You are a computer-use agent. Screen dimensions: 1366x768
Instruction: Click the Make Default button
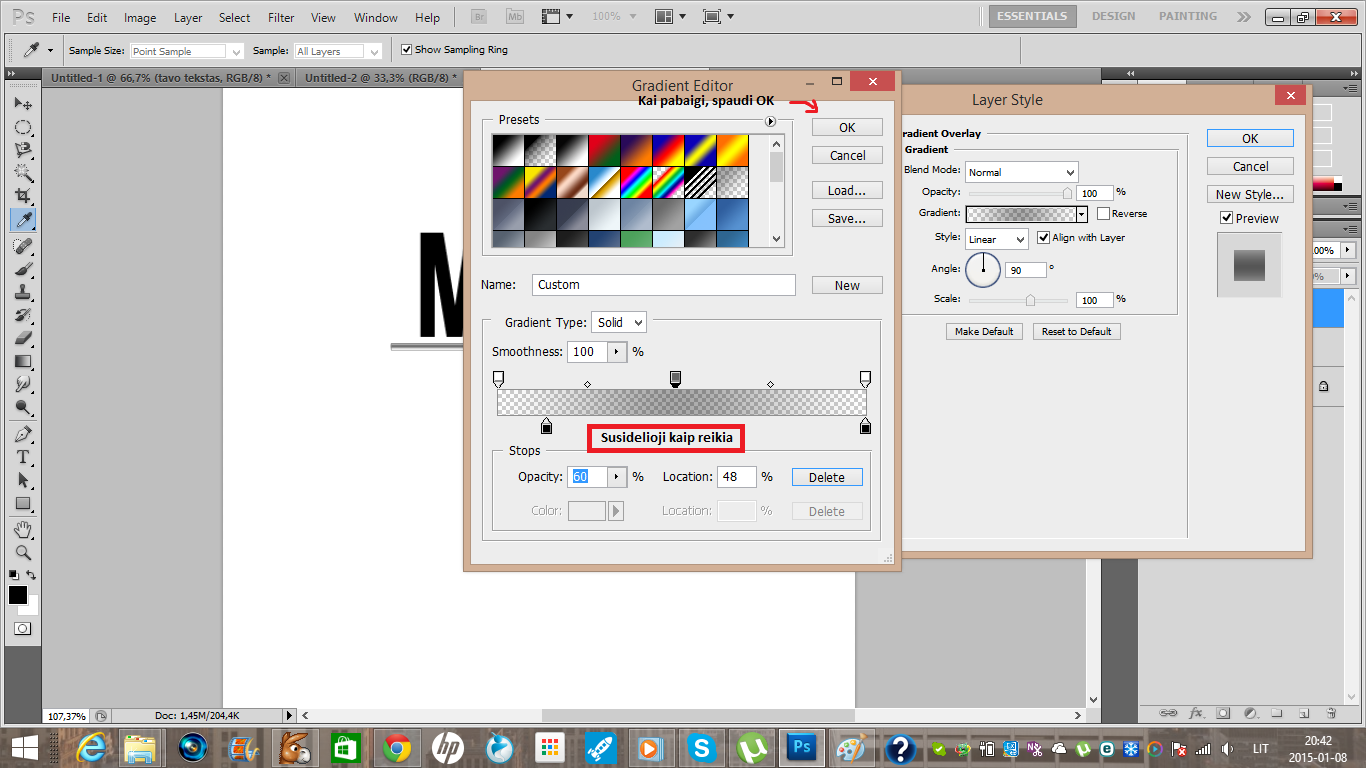click(984, 331)
